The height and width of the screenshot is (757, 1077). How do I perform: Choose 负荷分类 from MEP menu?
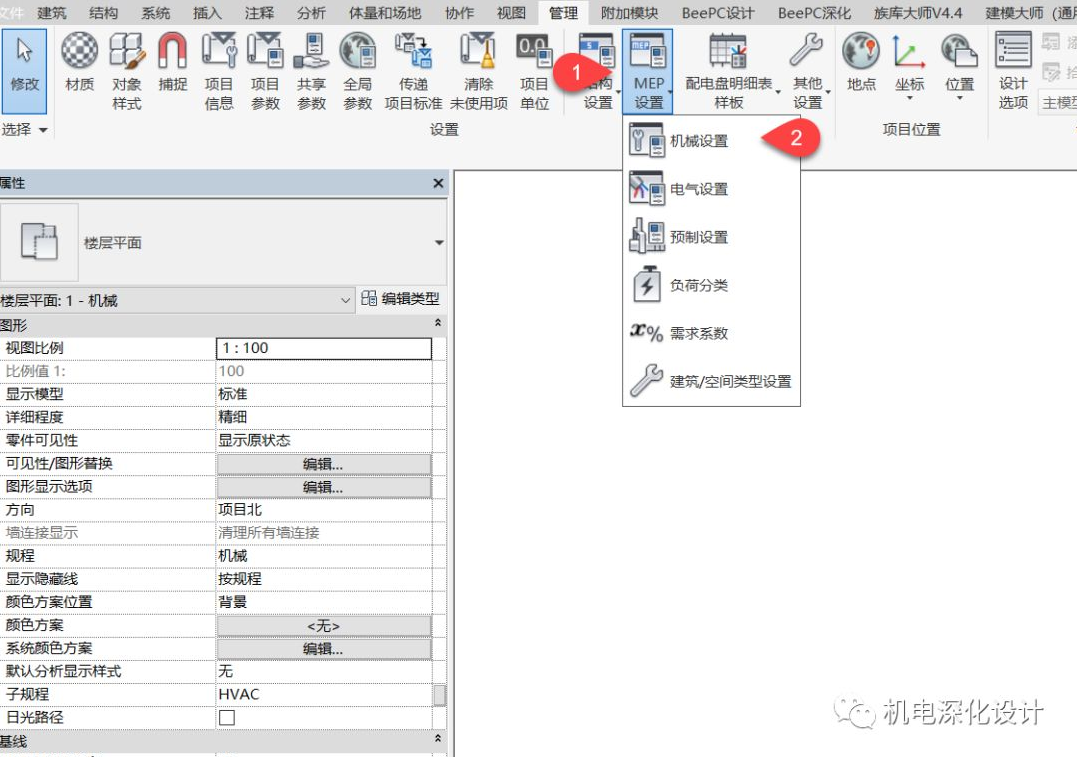click(712, 285)
